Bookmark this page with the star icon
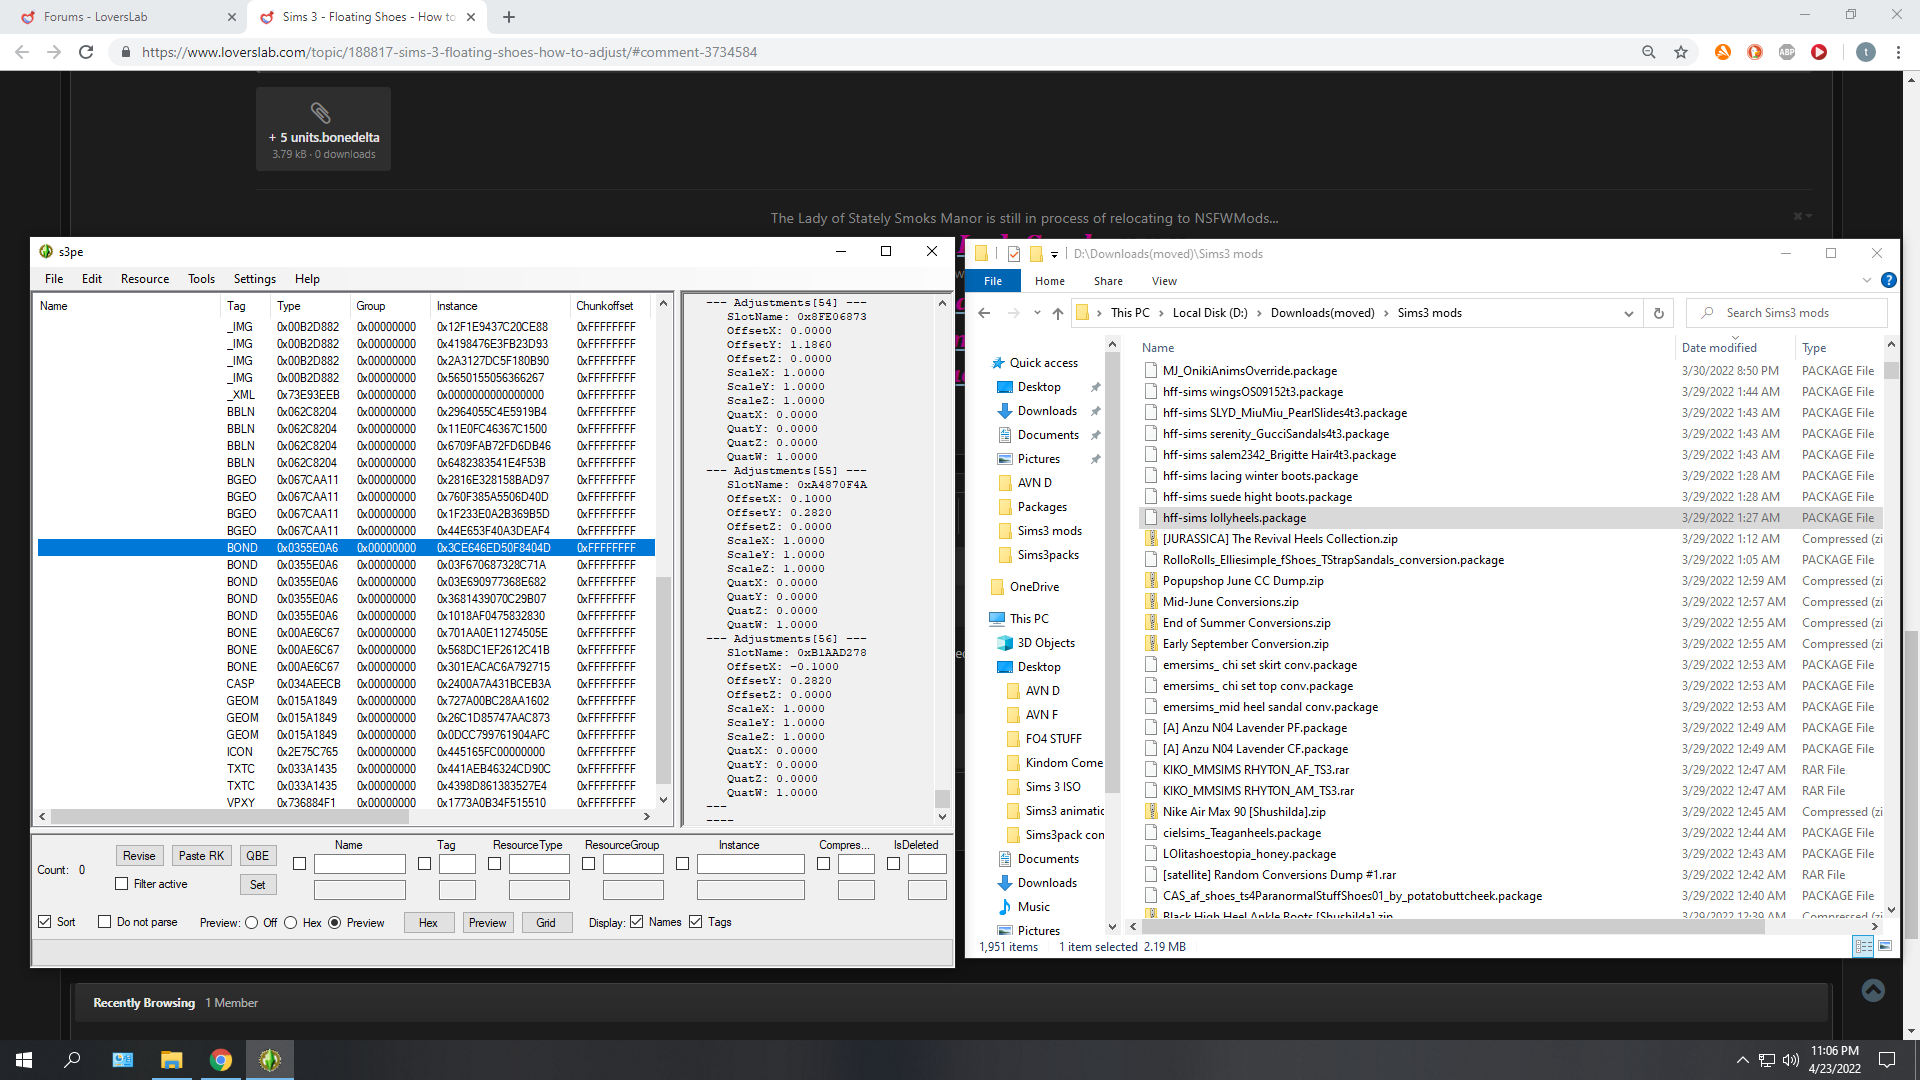Screen dimensions: 1920x1080 (1681, 52)
